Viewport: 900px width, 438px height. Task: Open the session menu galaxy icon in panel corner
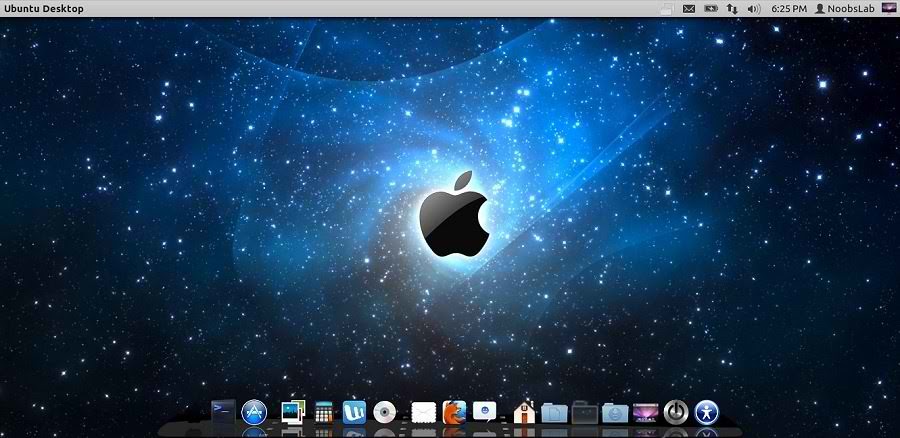(889, 7)
